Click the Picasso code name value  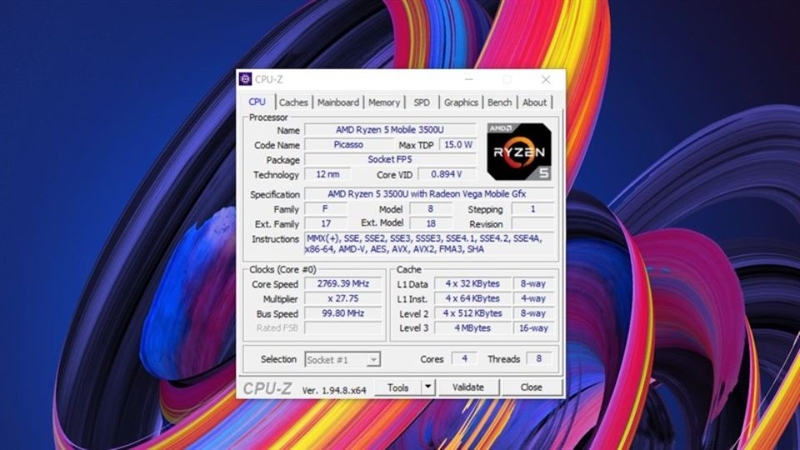tap(348, 145)
